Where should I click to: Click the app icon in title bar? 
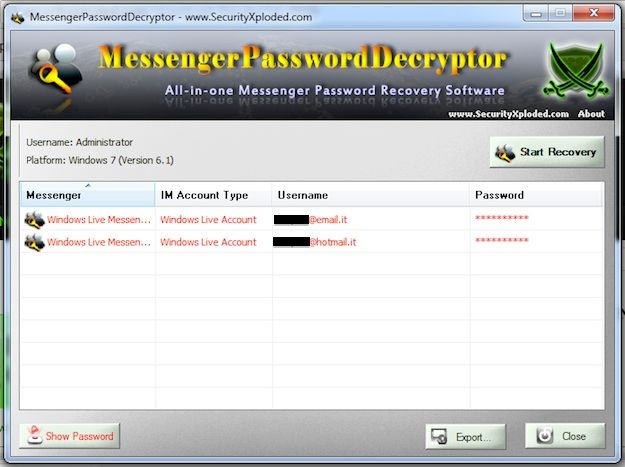point(18,18)
